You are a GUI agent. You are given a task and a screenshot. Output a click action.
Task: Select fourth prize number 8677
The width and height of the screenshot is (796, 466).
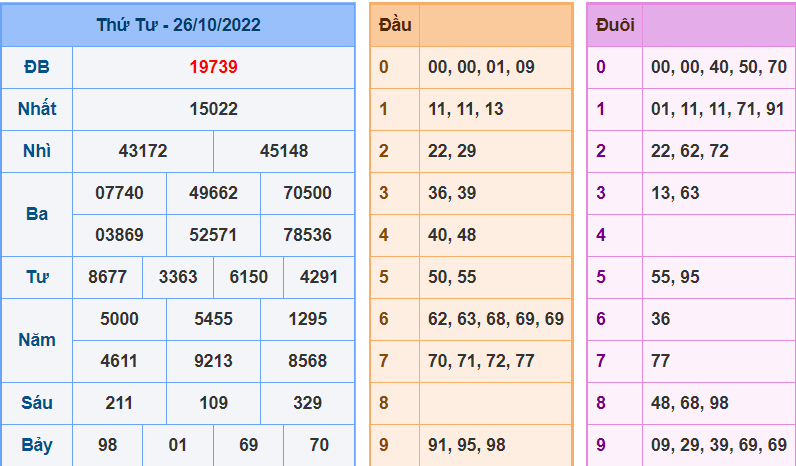107,277
